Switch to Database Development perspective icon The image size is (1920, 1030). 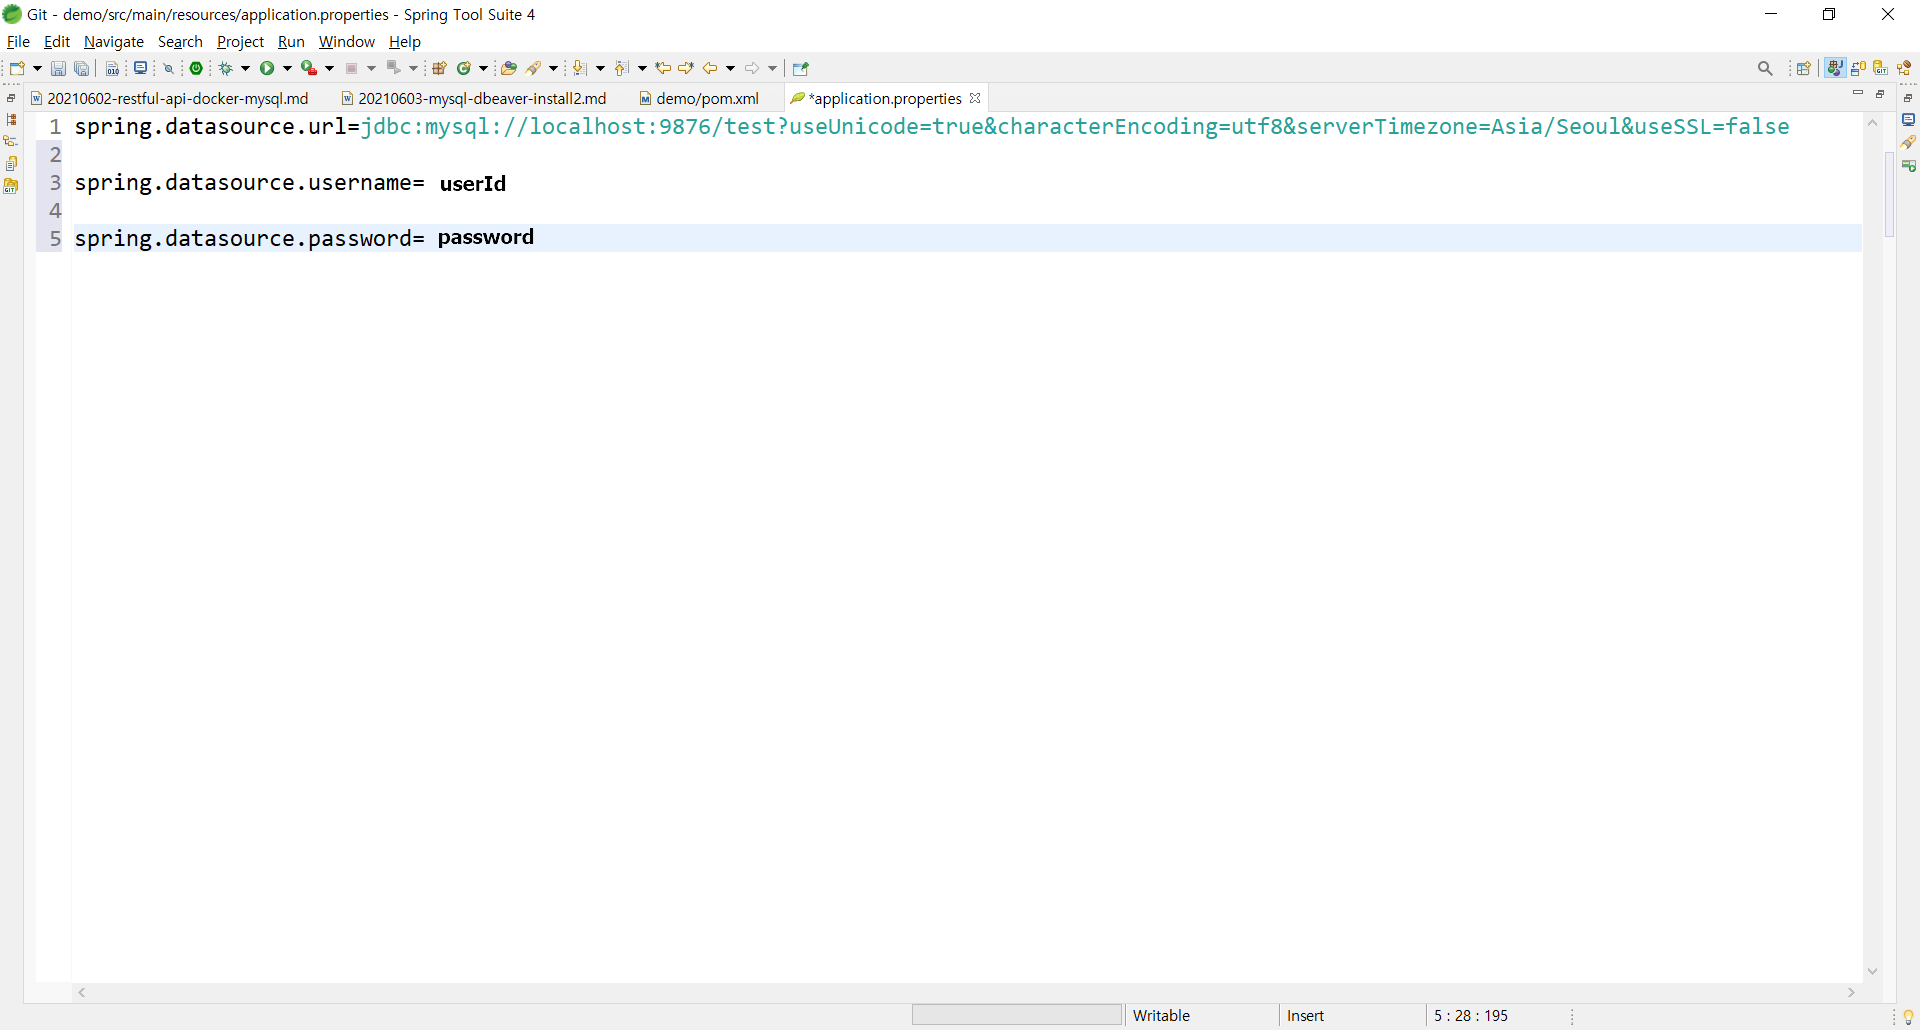[1859, 68]
